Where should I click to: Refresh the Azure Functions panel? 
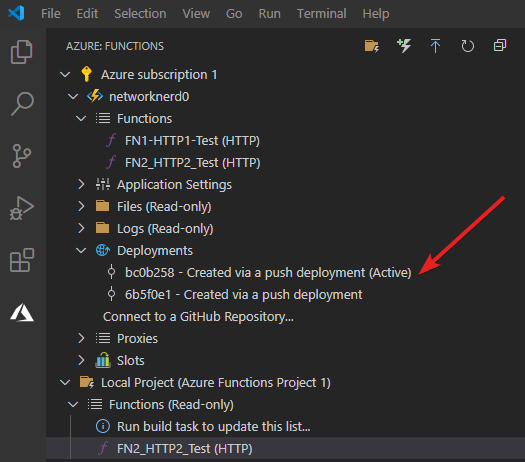pyautogui.click(x=467, y=46)
